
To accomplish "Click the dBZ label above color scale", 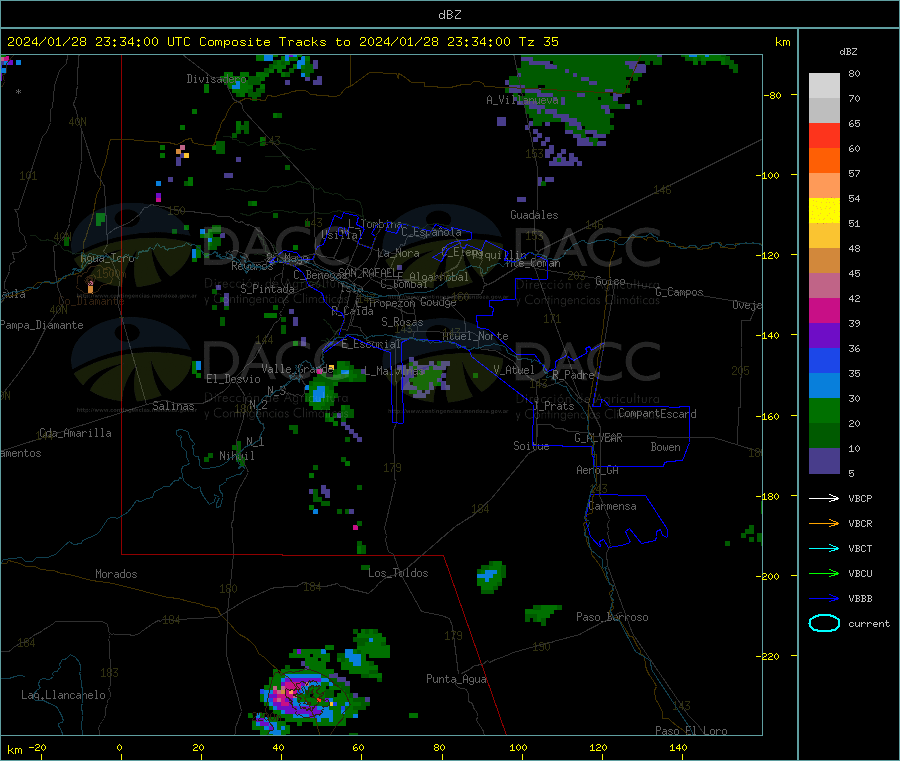I will [x=848, y=52].
